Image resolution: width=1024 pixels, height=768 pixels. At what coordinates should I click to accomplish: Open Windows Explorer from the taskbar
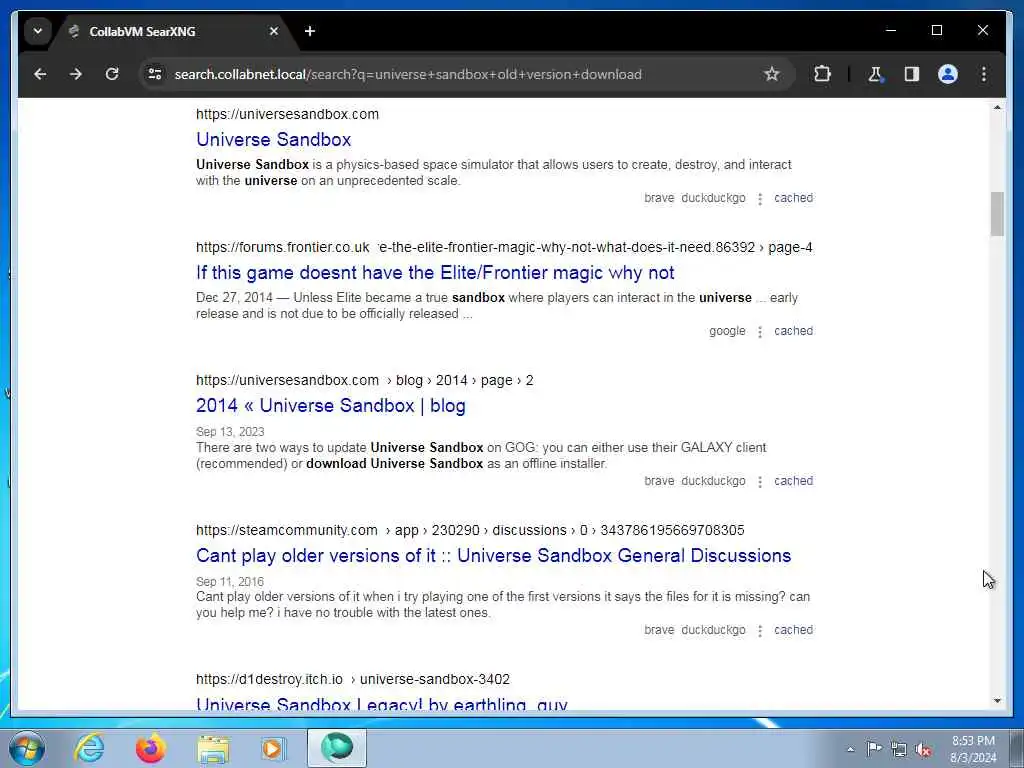213,748
